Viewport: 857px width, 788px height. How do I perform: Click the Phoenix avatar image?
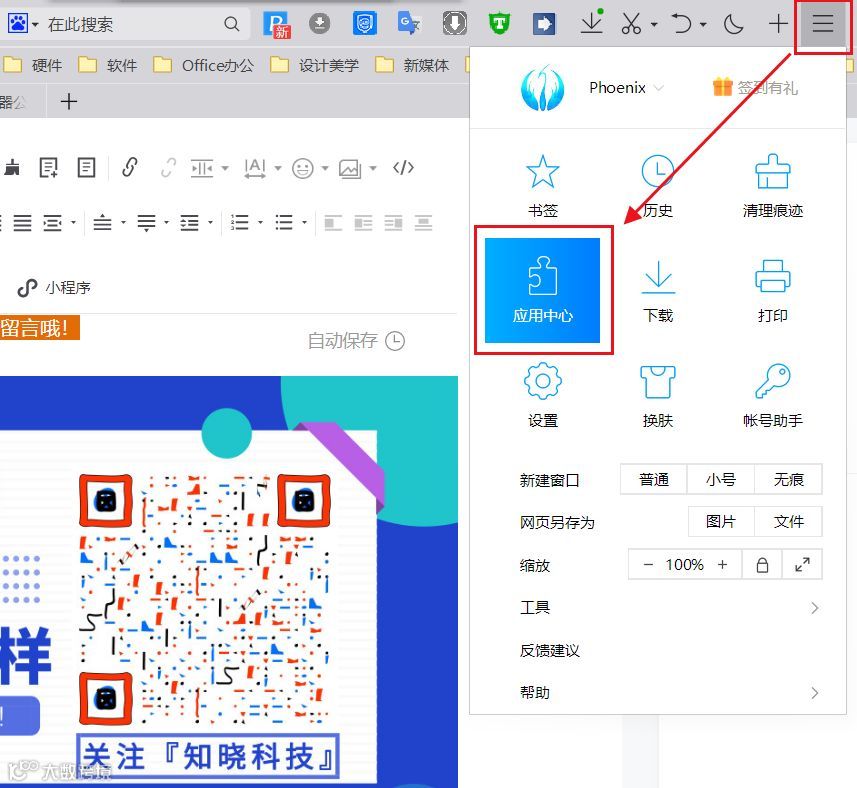[x=542, y=87]
